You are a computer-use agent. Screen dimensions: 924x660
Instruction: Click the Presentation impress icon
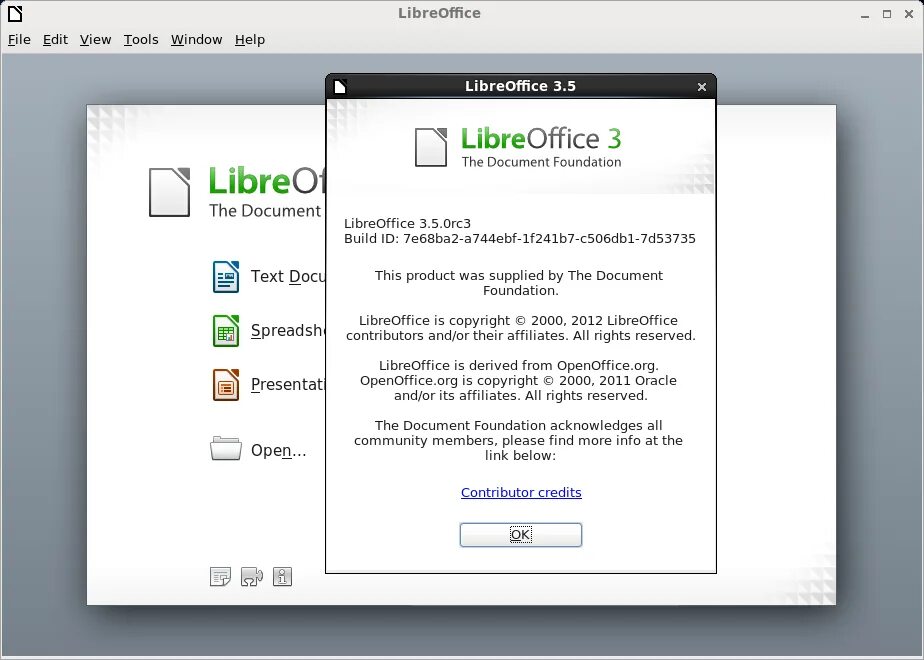point(226,385)
